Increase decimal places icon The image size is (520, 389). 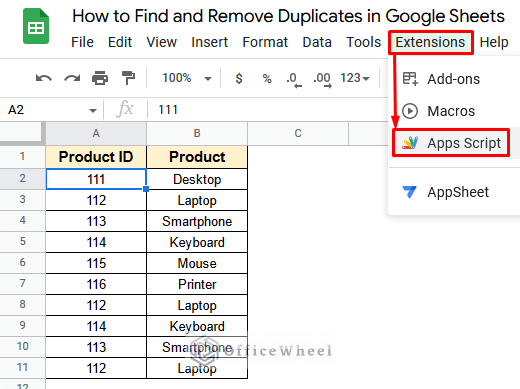[322, 80]
